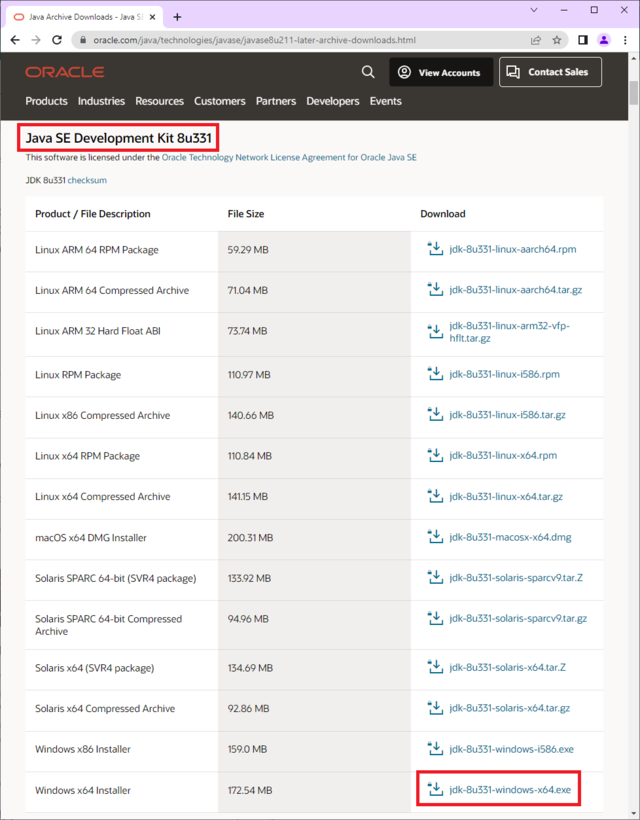Click download icon for macosx-x64.dmg
The width and height of the screenshot is (640, 820).
pos(435,537)
